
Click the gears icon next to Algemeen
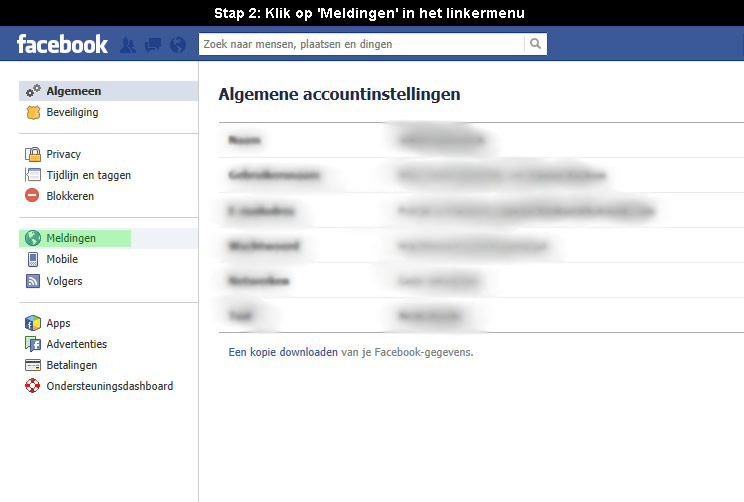coord(33,91)
